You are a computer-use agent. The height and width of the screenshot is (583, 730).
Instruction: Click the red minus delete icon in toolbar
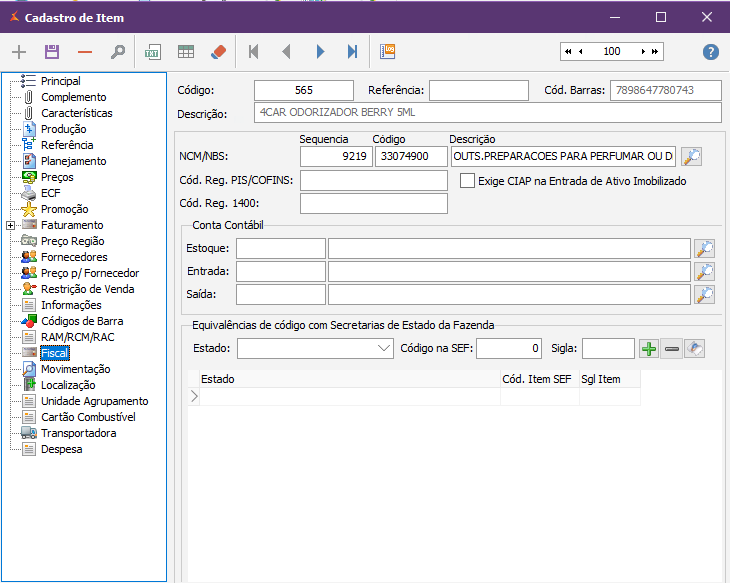point(85,52)
